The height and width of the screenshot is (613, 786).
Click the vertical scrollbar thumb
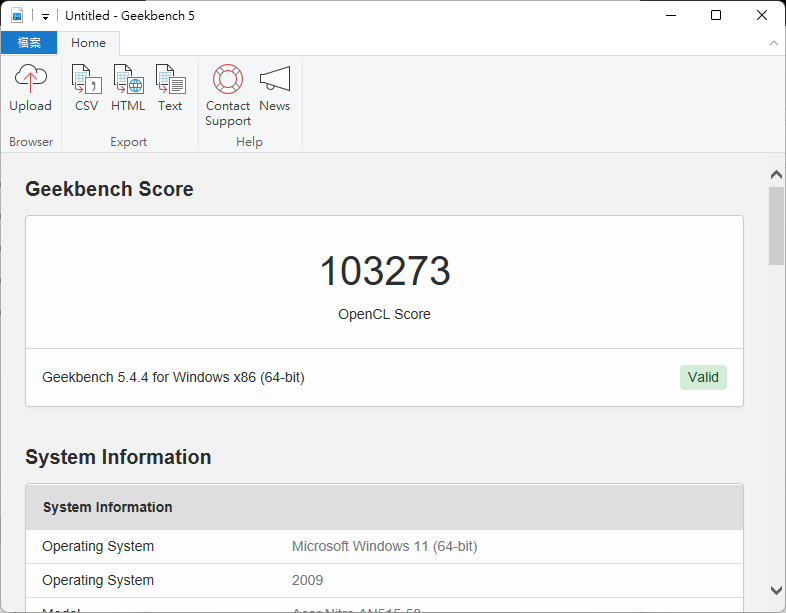click(x=776, y=226)
